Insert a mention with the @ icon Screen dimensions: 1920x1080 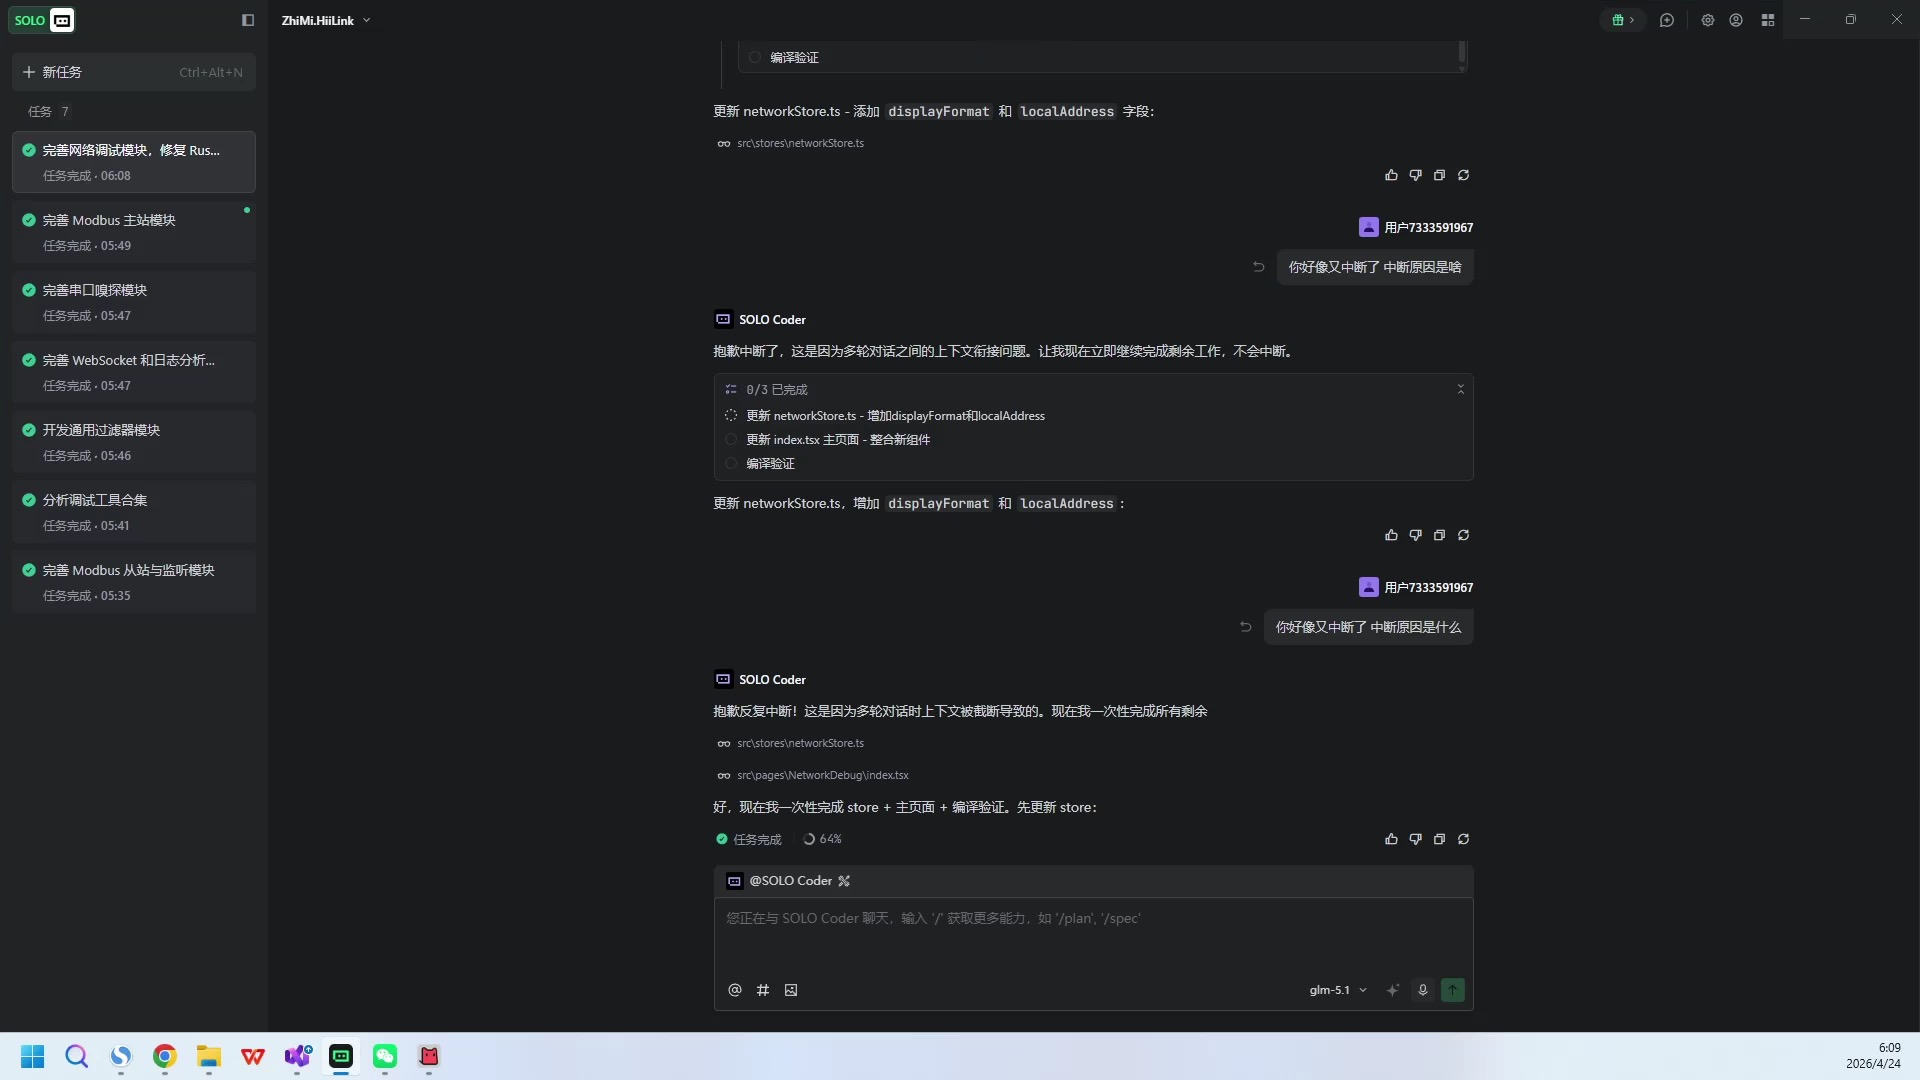735,990
